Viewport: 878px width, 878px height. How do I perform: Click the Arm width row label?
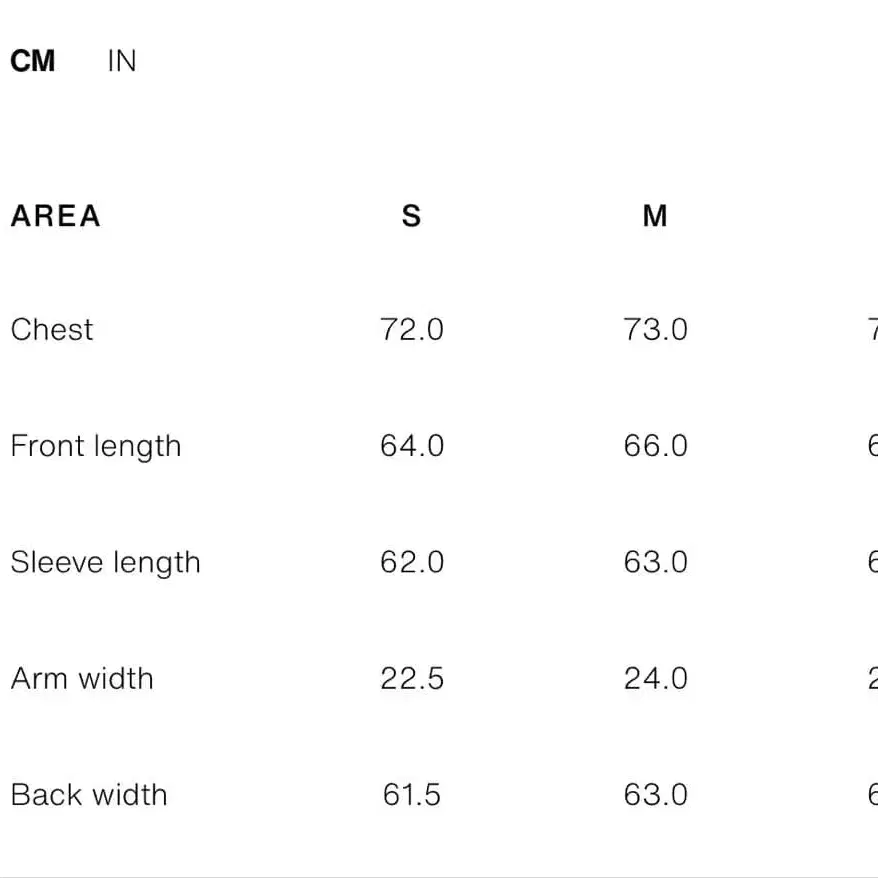click(x=82, y=678)
